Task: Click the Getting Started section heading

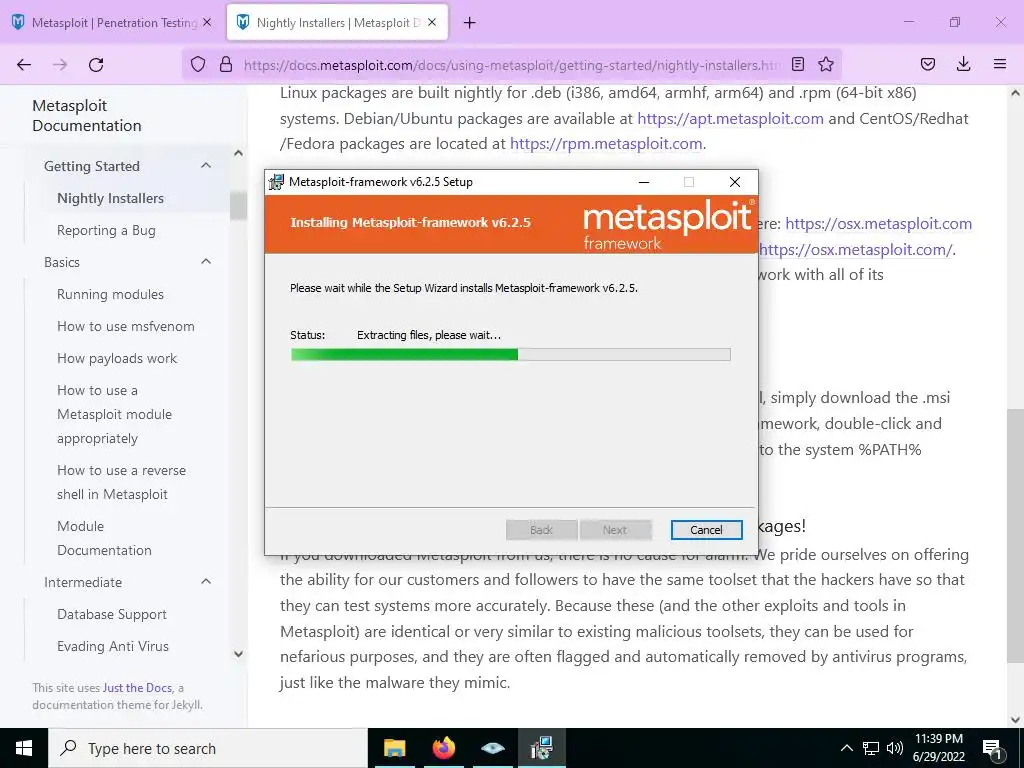Action: [x=91, y=166]
